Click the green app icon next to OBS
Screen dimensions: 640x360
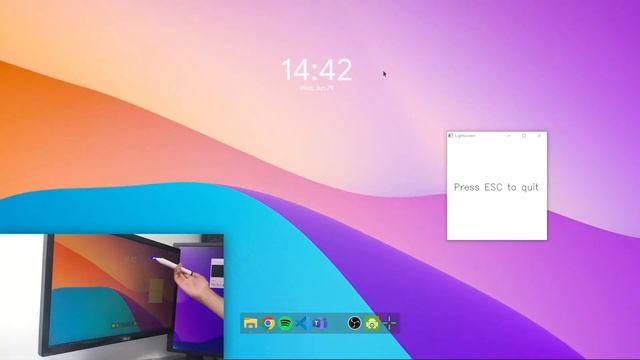click(x=372, y=323)
